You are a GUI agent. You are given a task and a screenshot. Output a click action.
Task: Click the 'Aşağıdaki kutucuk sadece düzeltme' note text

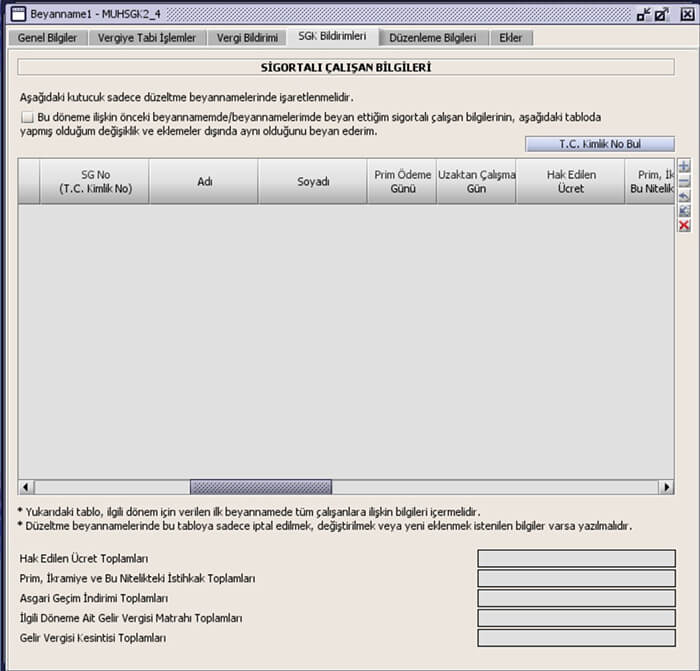point(187,97)
